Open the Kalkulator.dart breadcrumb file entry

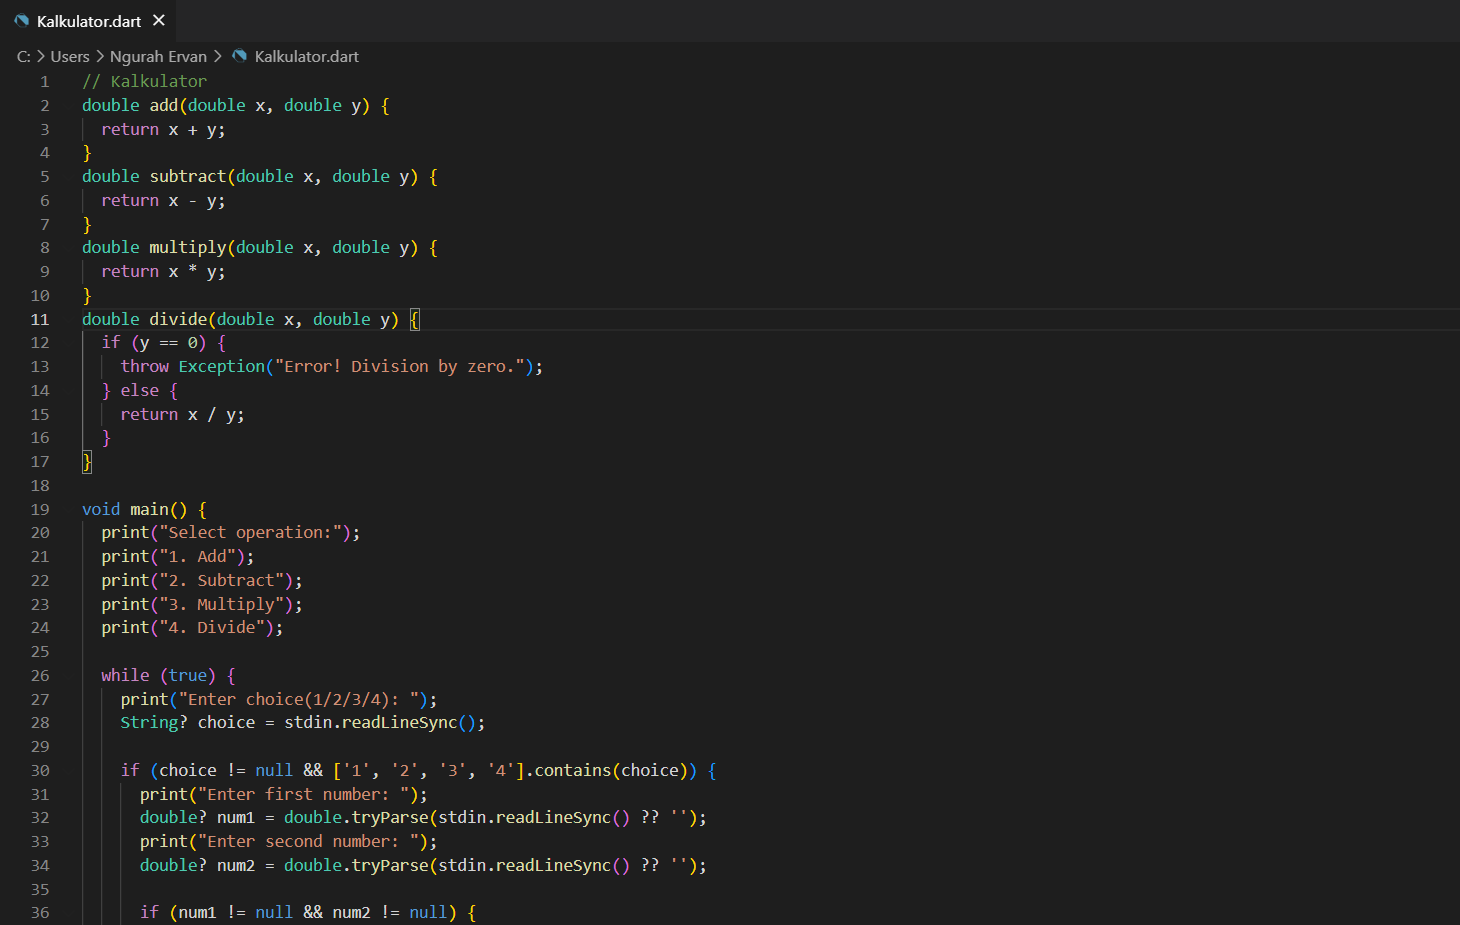click(x=306, y=57)
